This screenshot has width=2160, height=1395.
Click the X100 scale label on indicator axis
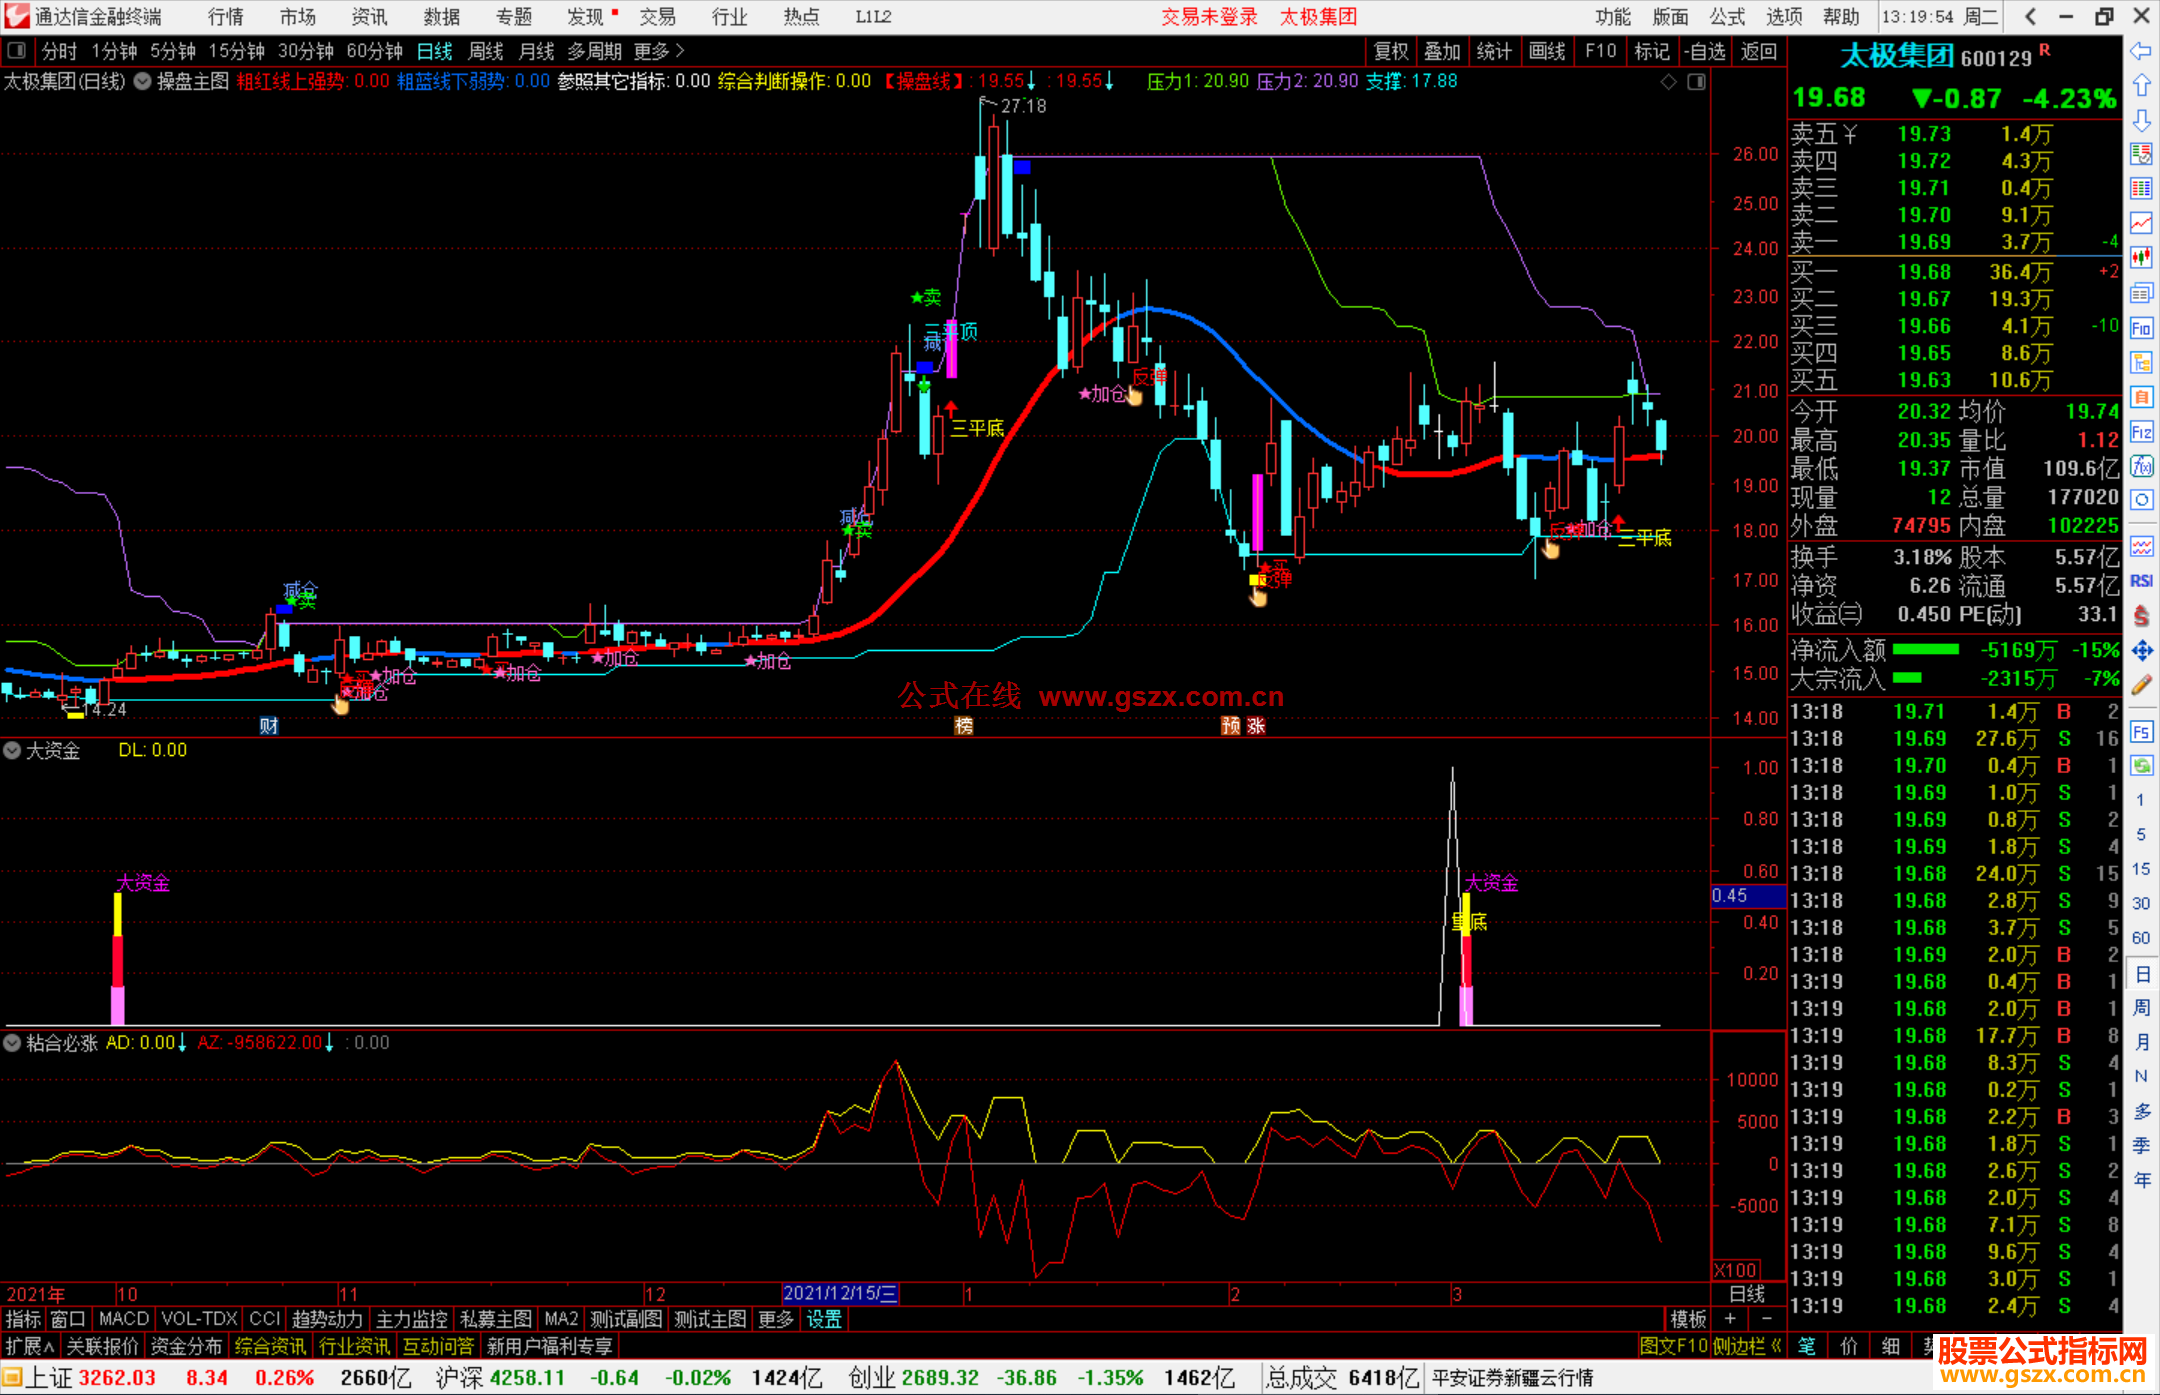click(1737, 1270)
